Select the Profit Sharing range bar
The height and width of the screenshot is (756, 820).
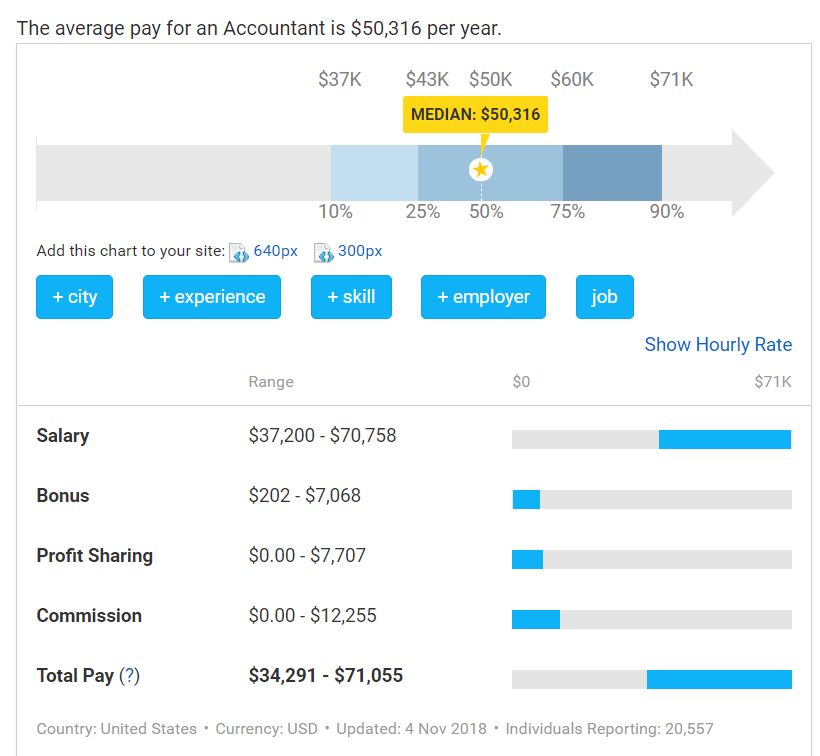coord(527,559)
